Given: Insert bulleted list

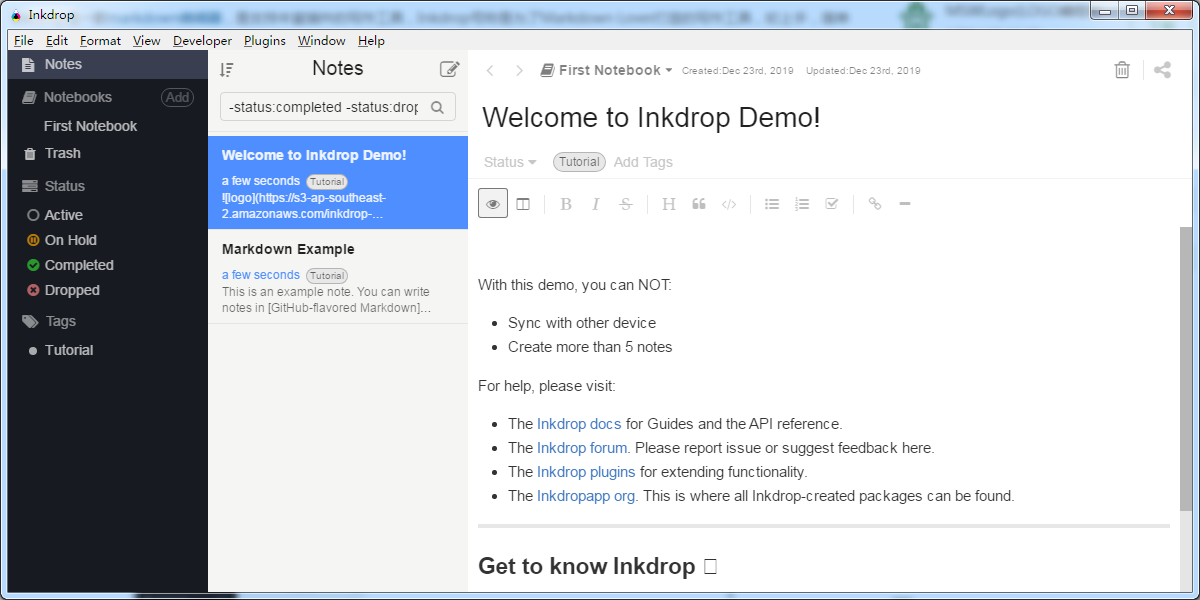Looking at the screenshot, I should coord(772,204).
